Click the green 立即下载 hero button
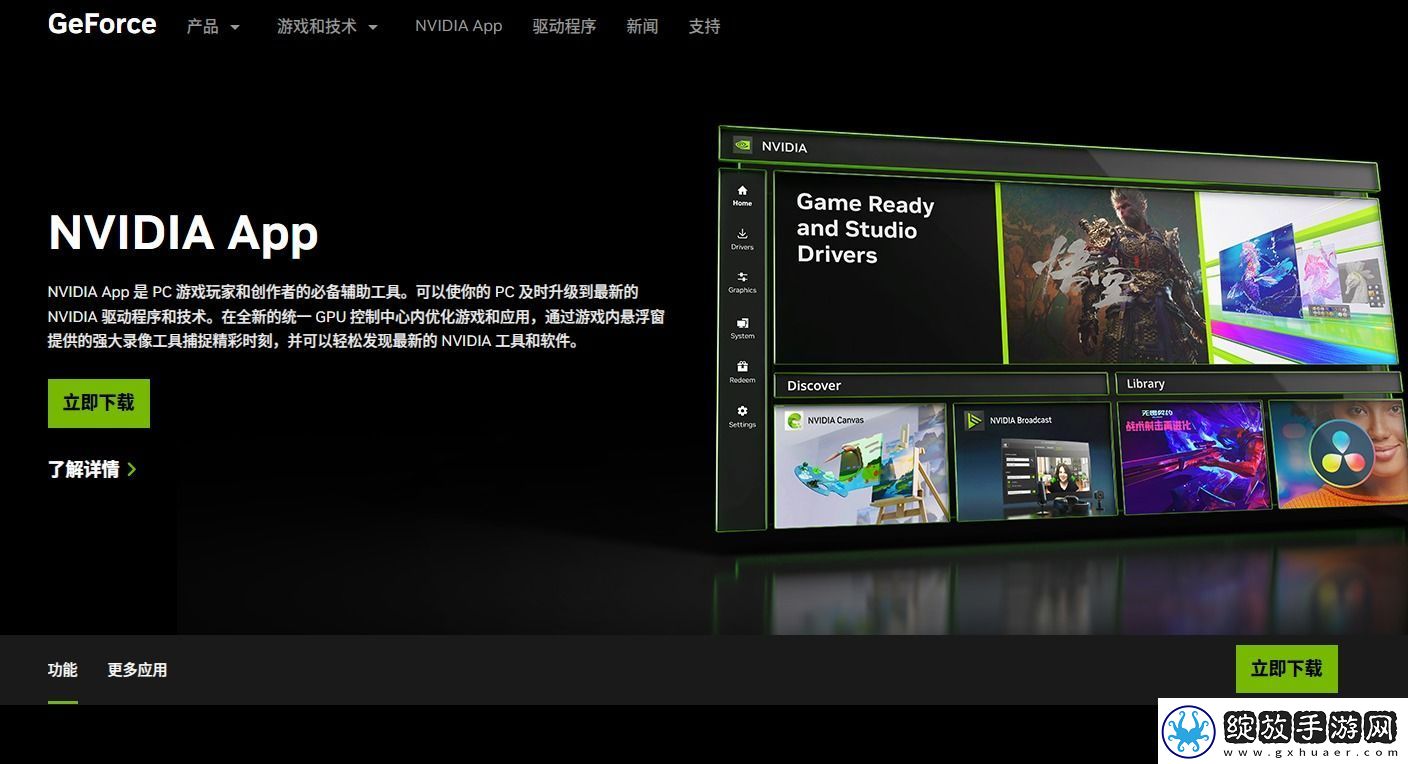This screenshot has width=1408, height=764. [x=99, y=403]
